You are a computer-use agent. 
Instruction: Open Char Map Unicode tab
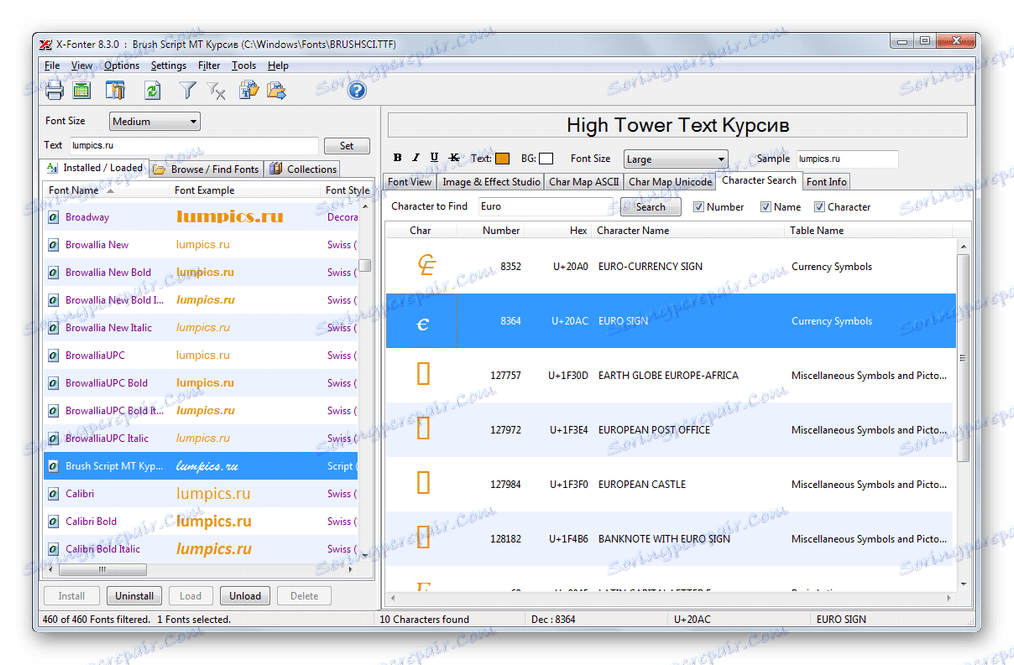pyautogui.click(x=670, y=182)
